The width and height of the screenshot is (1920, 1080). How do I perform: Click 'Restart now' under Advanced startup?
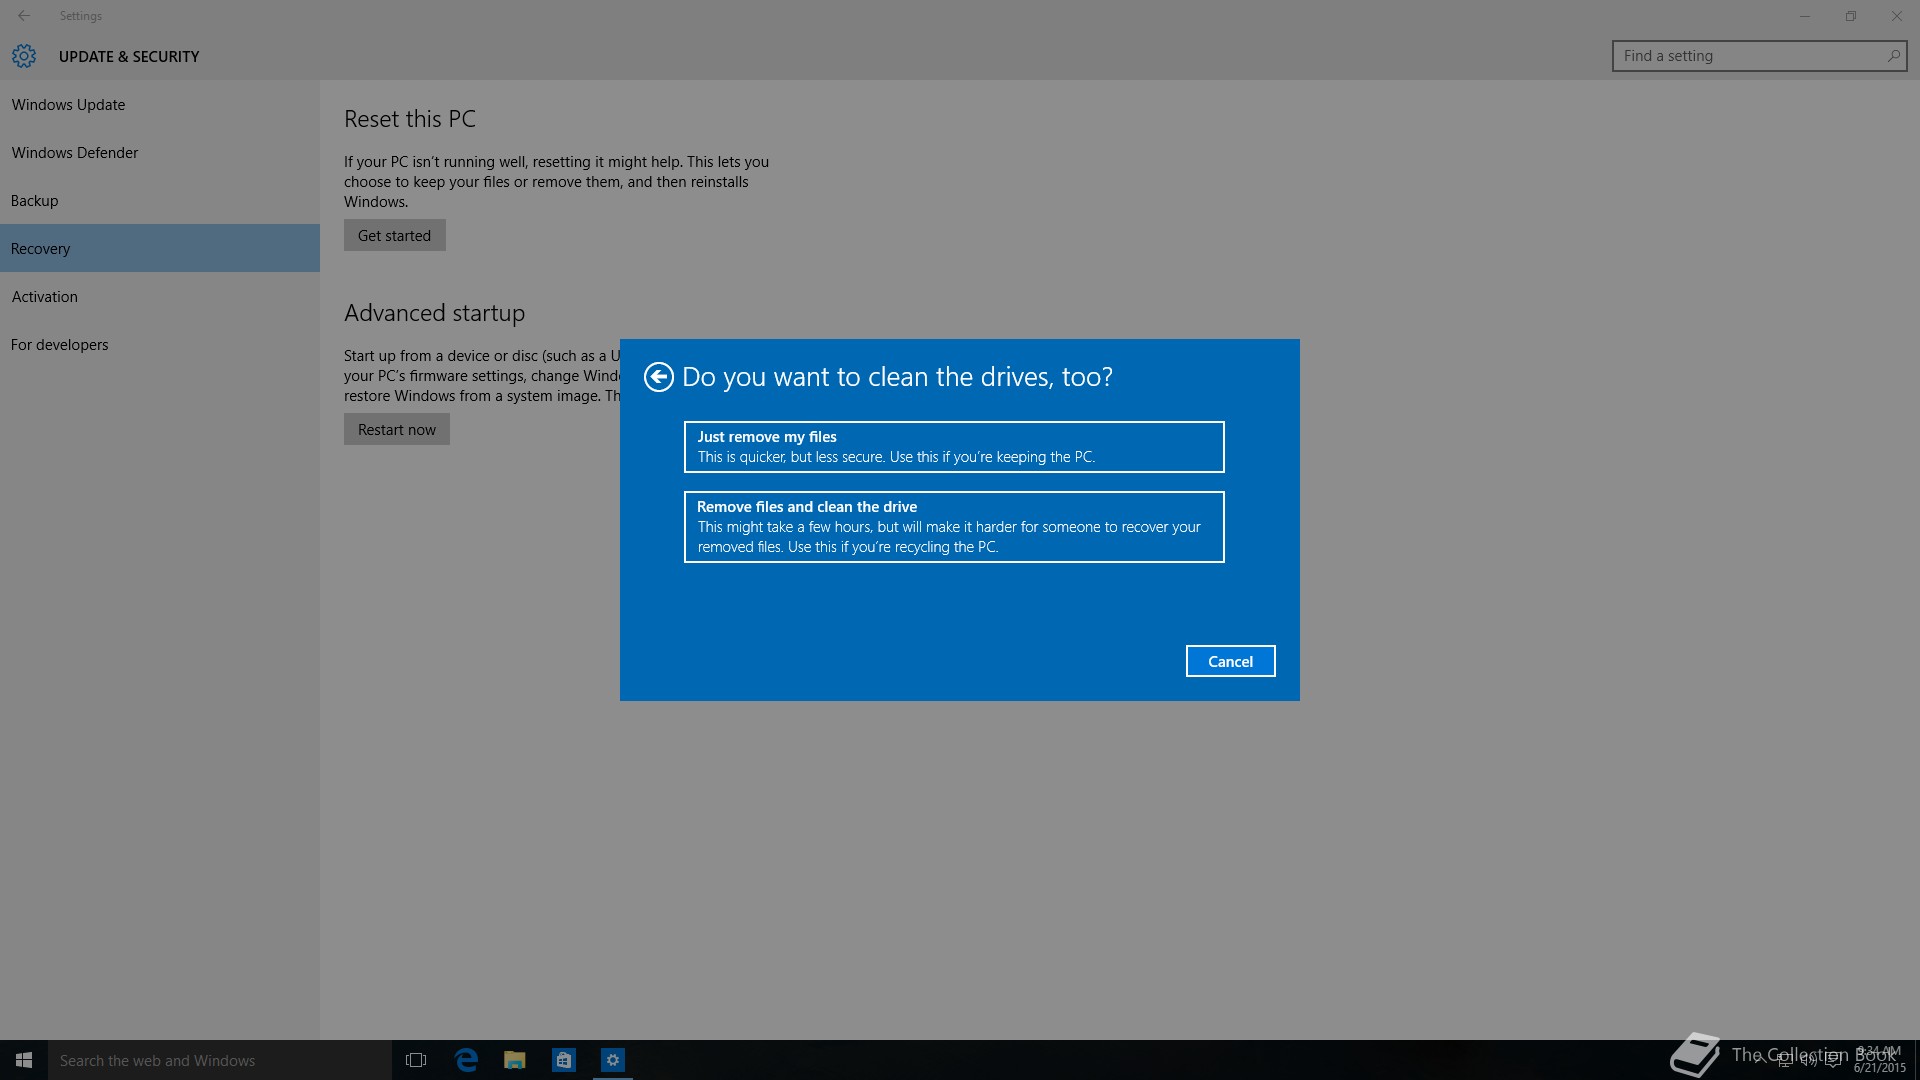pyautogui.click(x=397, y=429)
